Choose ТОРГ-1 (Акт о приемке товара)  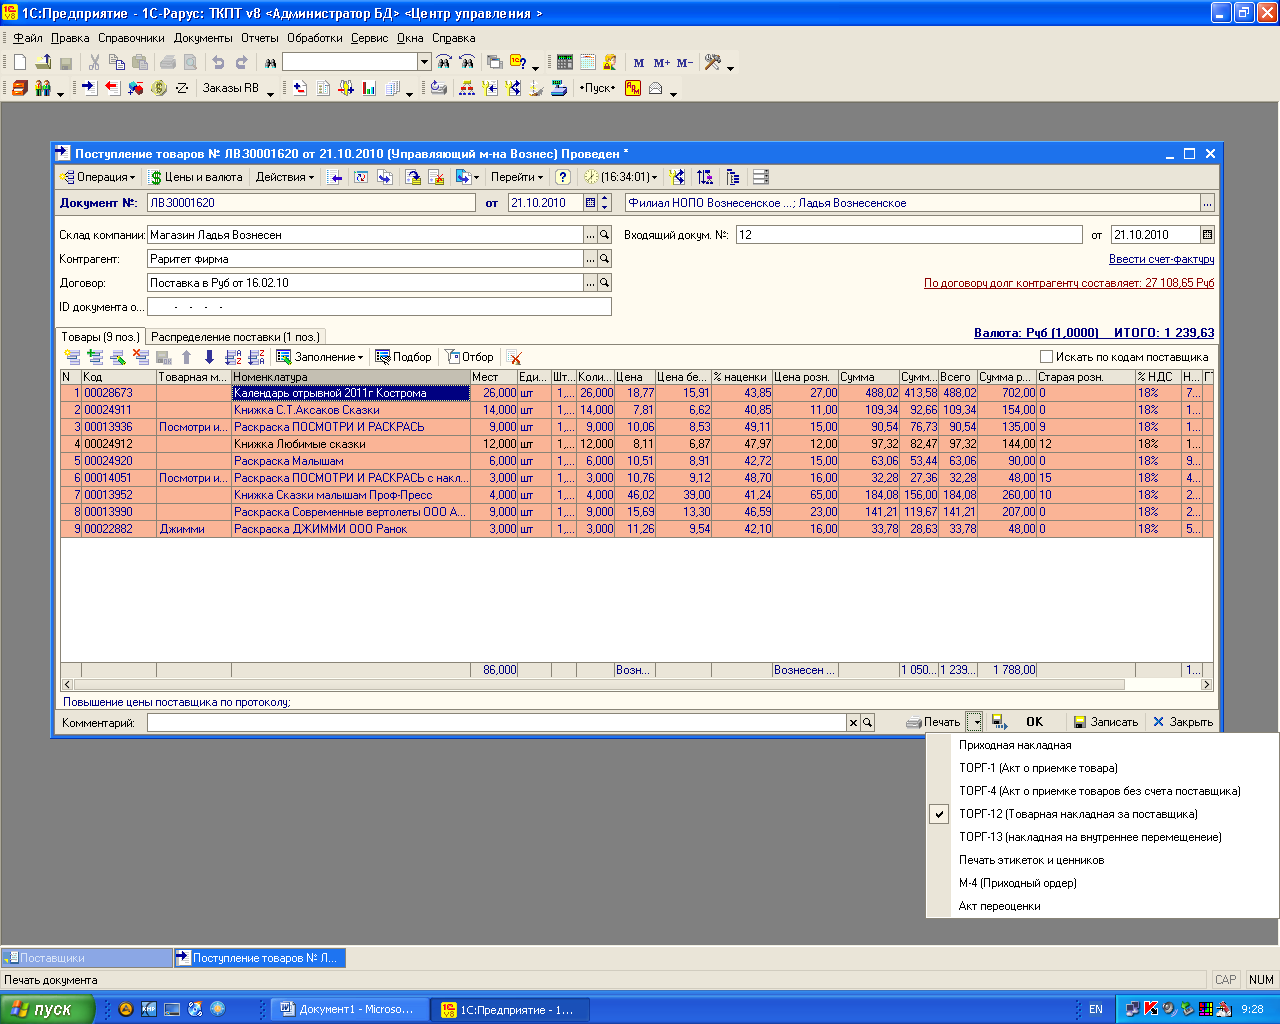coord(1038,768)
